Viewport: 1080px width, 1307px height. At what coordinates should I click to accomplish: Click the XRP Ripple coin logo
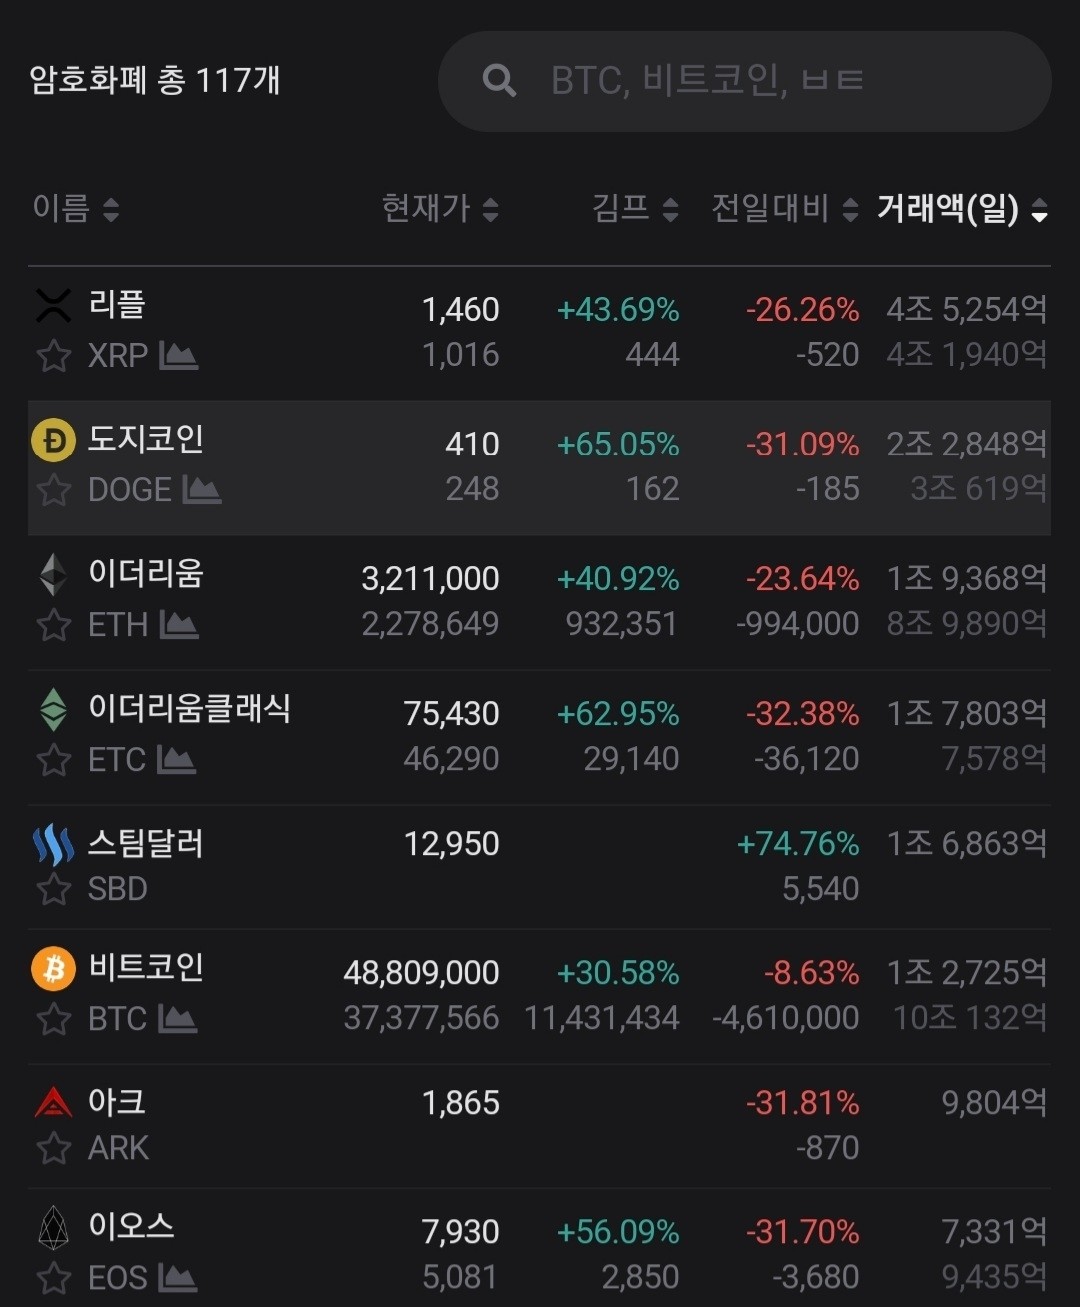pyautogui.click(x=53, y=307)
